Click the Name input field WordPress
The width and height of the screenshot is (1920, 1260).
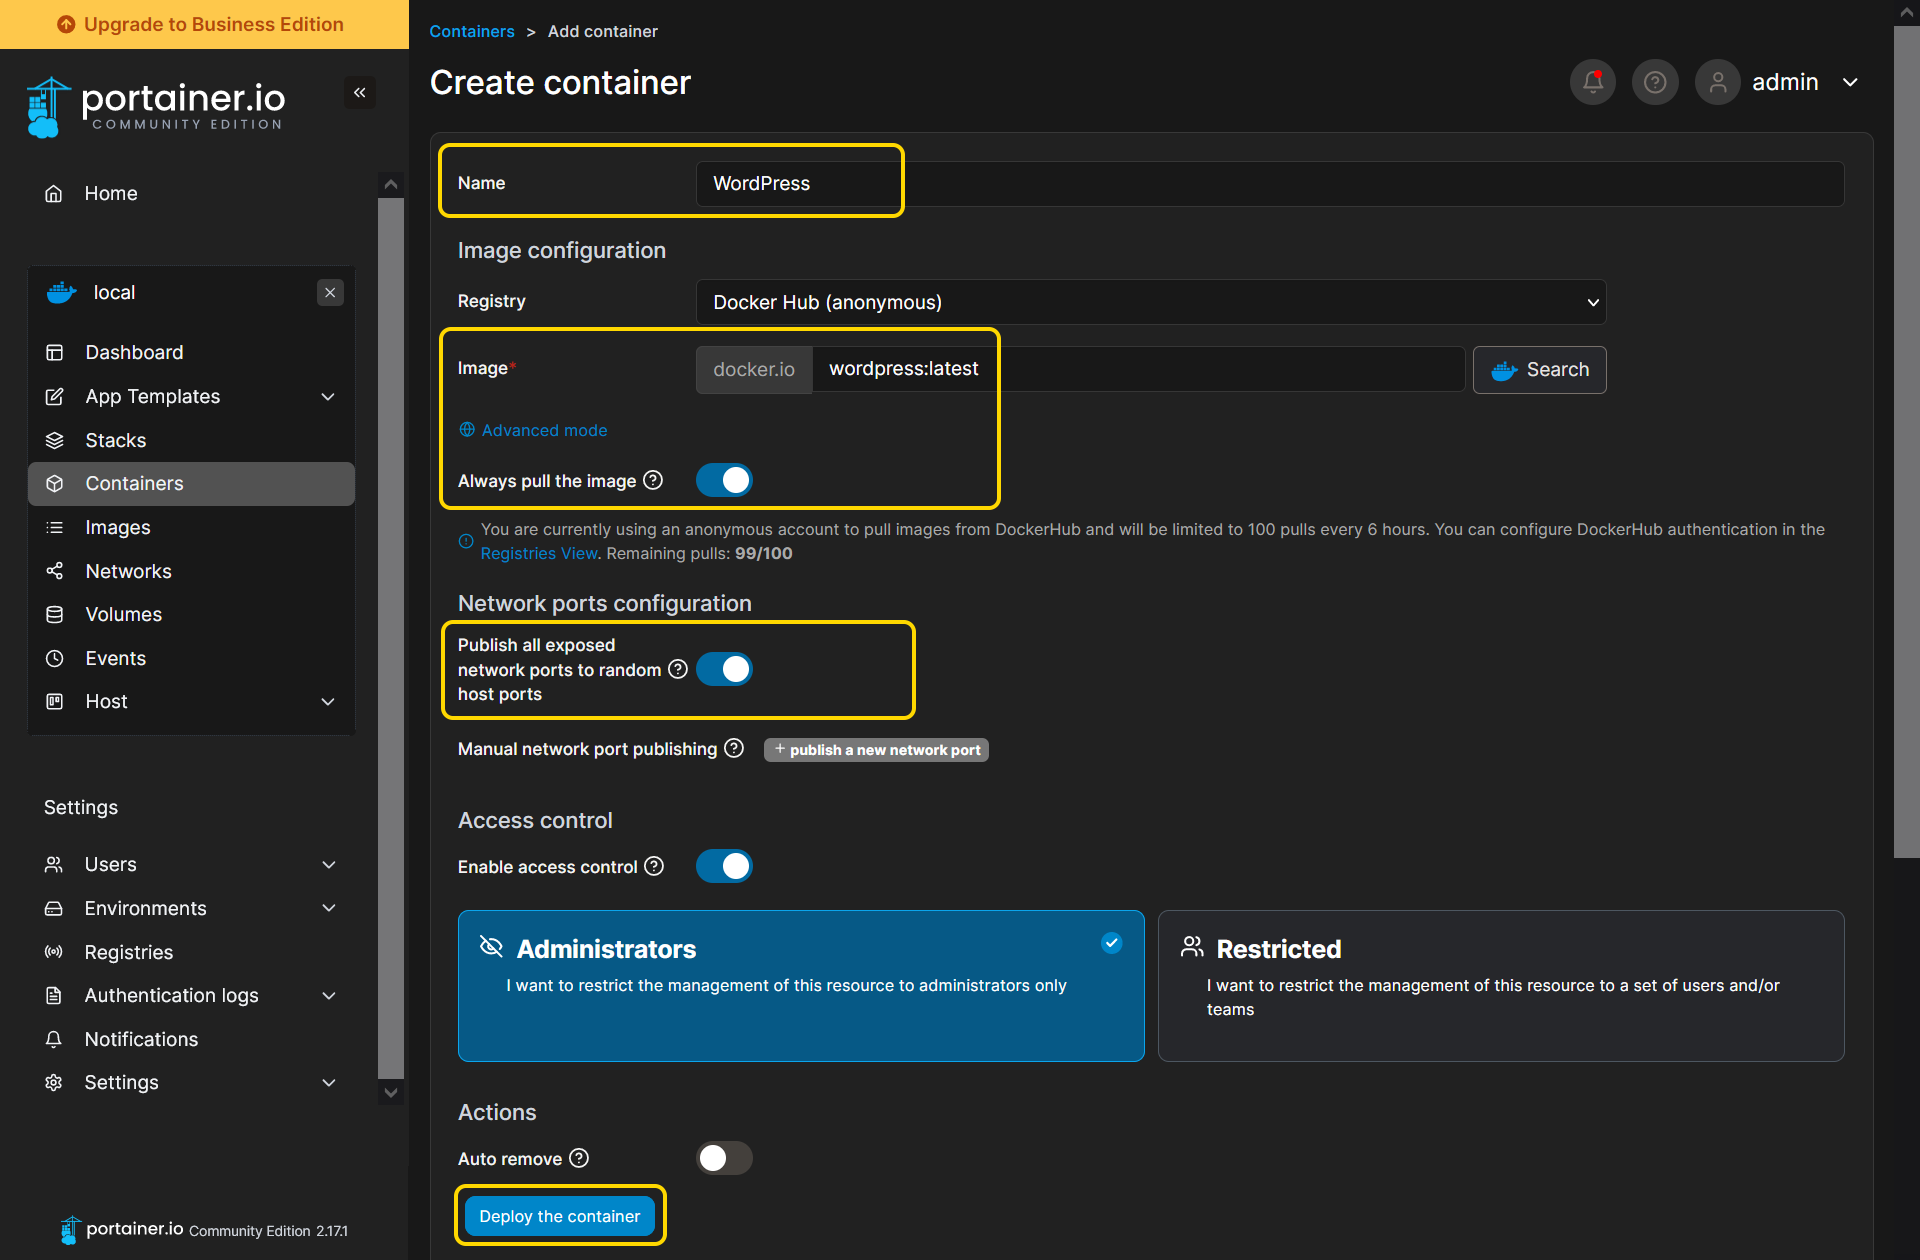[1270, 184]
